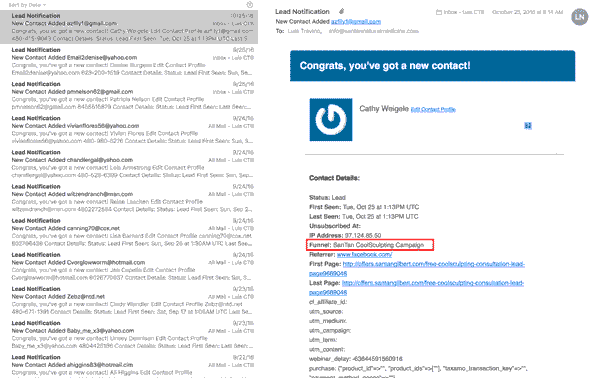
Task: Select the Cvorglowworm@hotmail.com lead notification
Action: [x=129, y=266]
